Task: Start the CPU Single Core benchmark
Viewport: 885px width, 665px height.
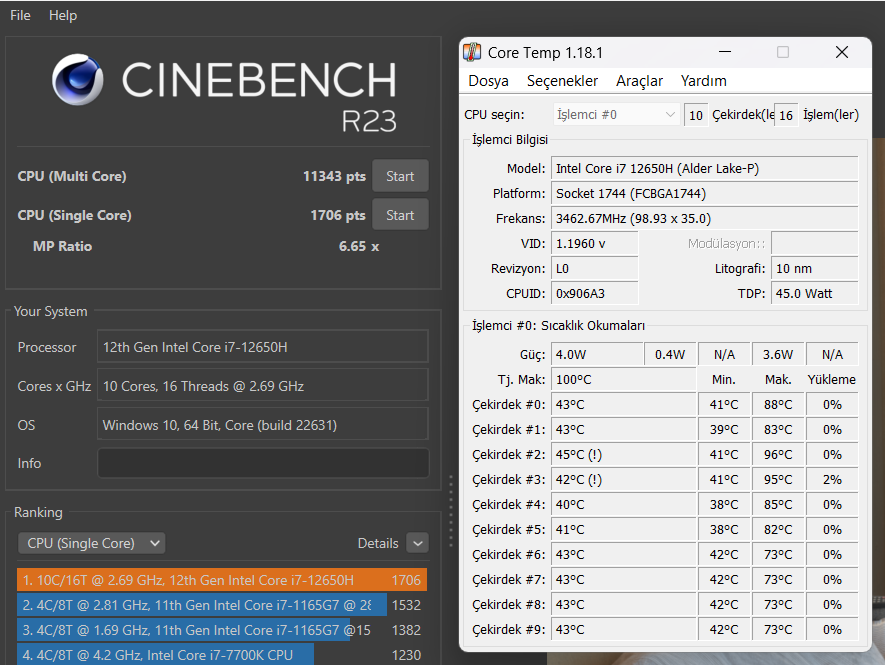Action: tap(400, 215)
